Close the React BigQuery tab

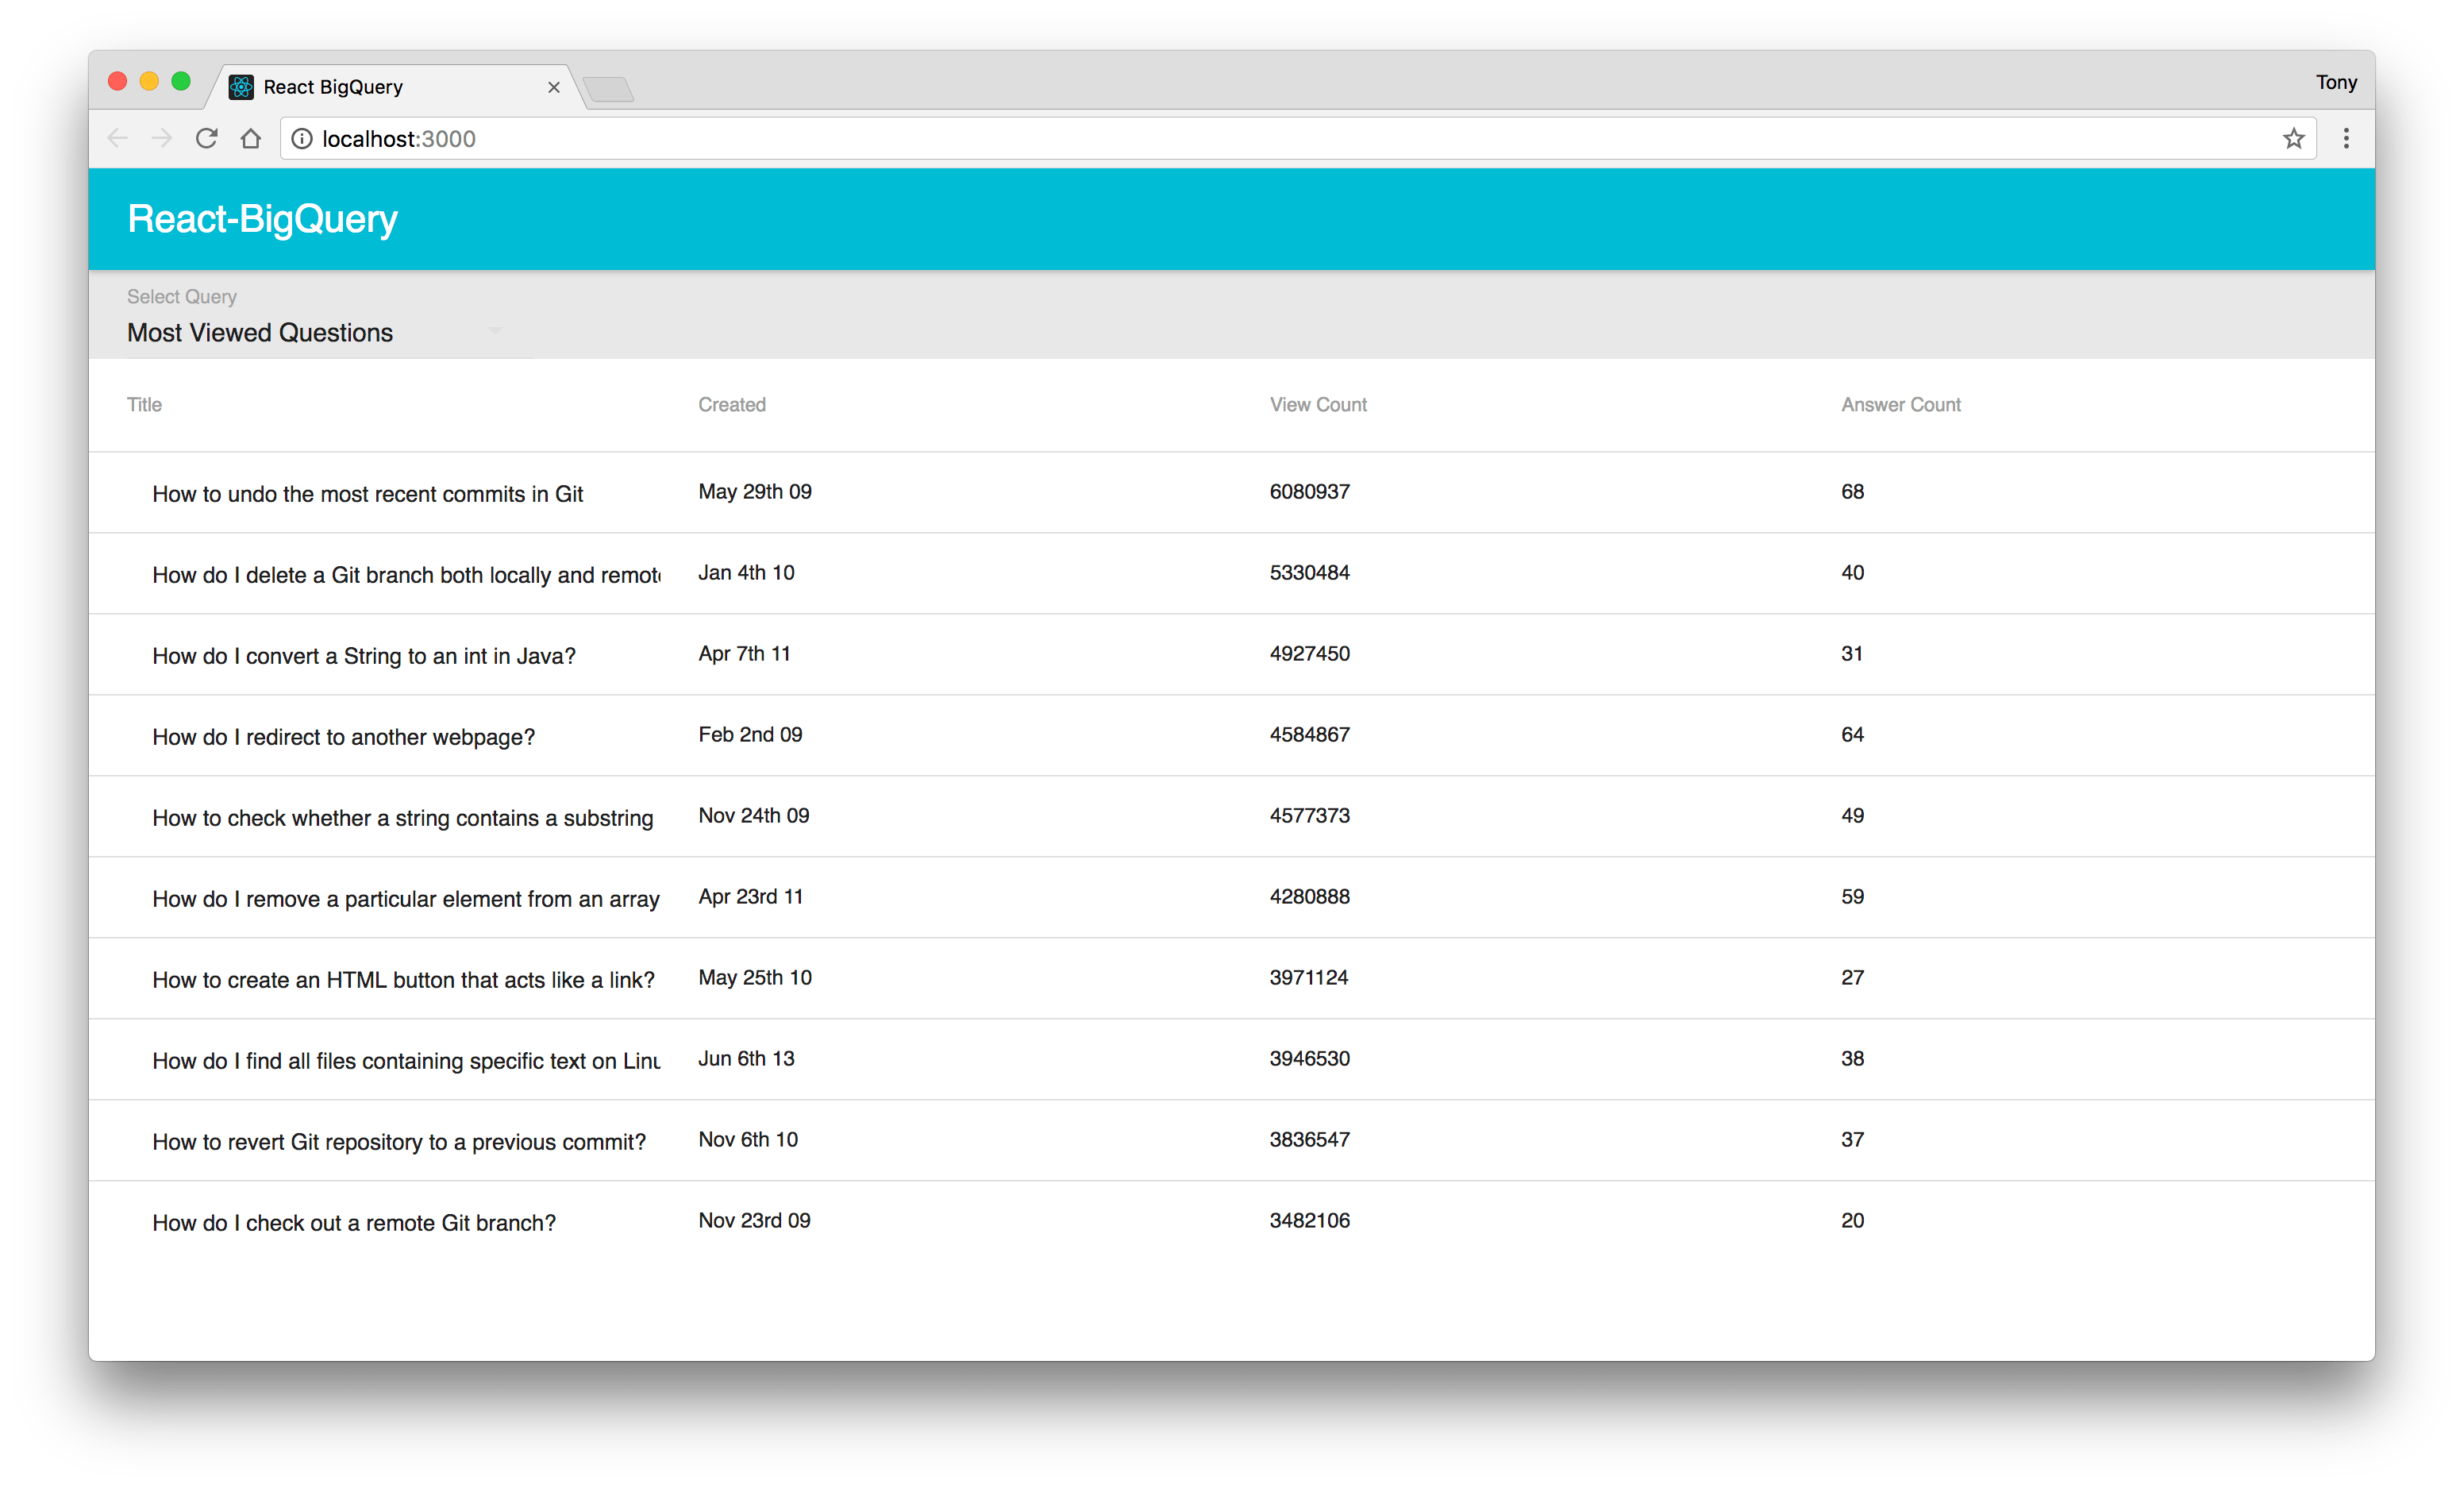click(x=553, y=87)
